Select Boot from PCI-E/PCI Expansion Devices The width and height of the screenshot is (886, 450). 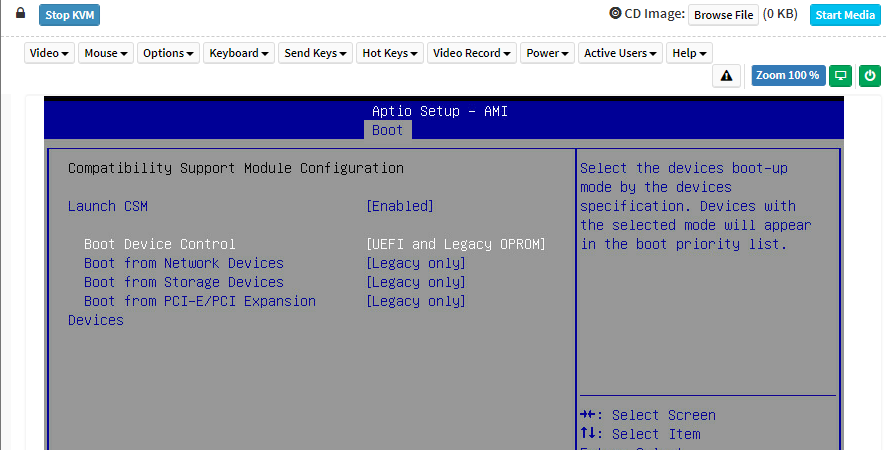[x=192, y=310]
